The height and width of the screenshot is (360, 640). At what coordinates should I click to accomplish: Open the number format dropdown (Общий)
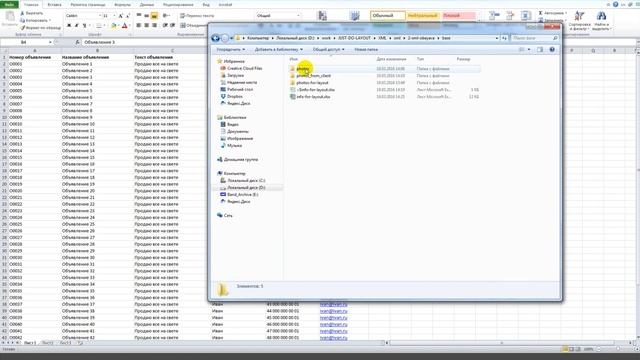298,16
